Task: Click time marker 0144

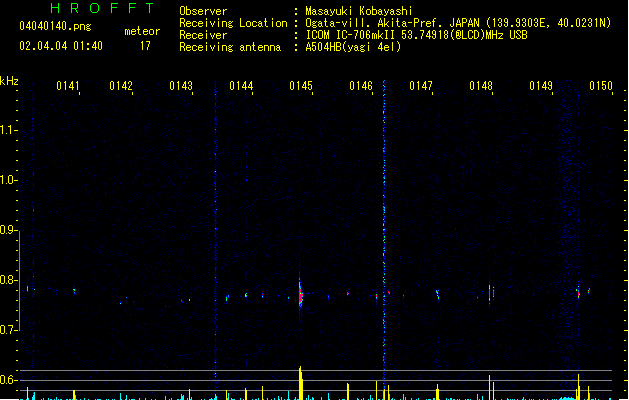Action: [x=241, y=86]
